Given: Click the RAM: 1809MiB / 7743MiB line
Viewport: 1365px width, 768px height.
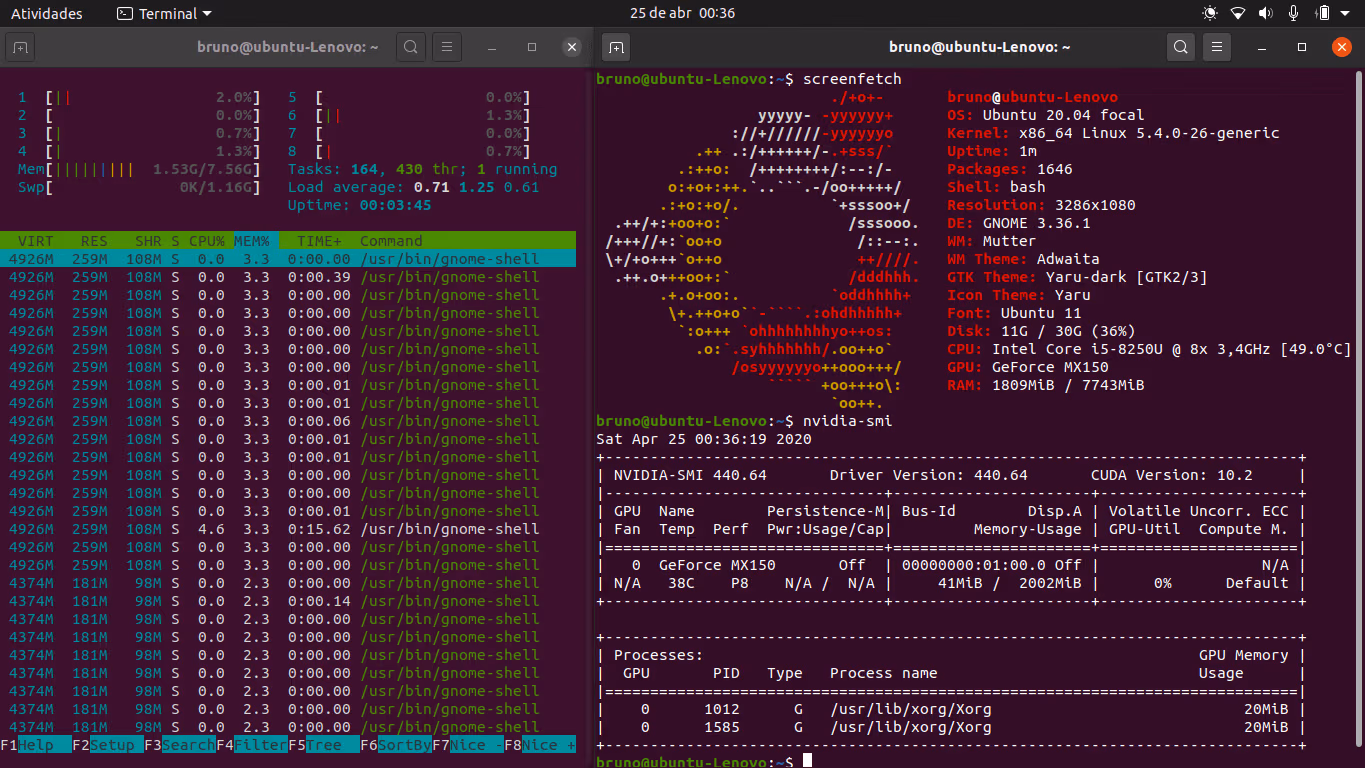Looking at the screenshot, I should [1046, 385].
